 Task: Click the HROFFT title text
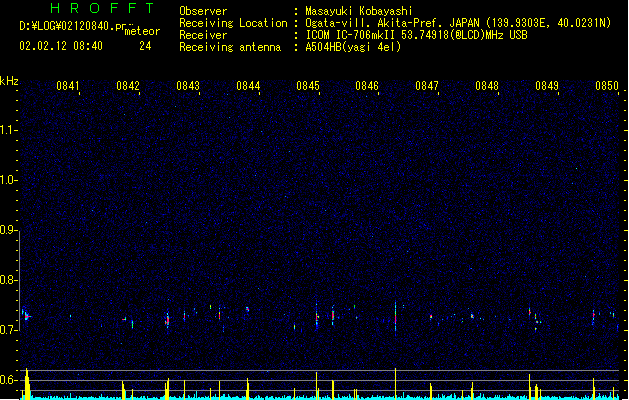[103, 8]
